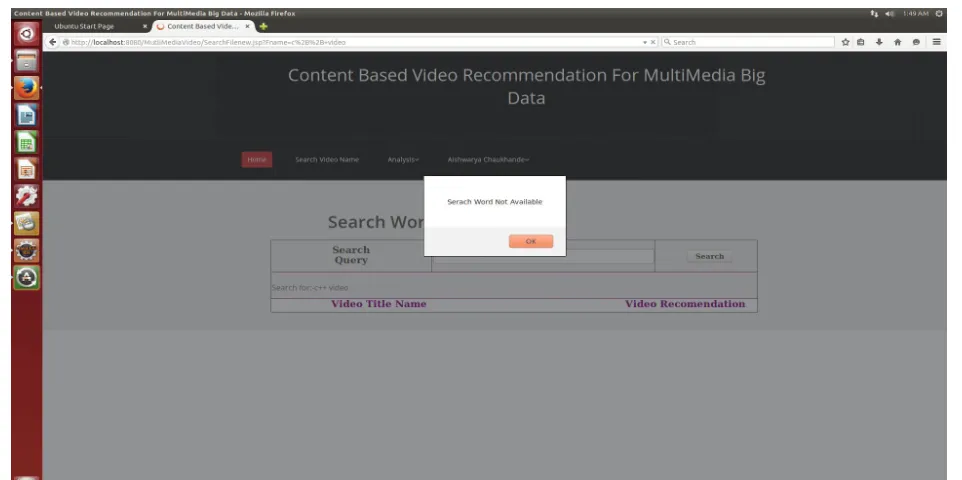Click OK in the alert dialog
Screen dimensions: 962x480
coord(531,241)
